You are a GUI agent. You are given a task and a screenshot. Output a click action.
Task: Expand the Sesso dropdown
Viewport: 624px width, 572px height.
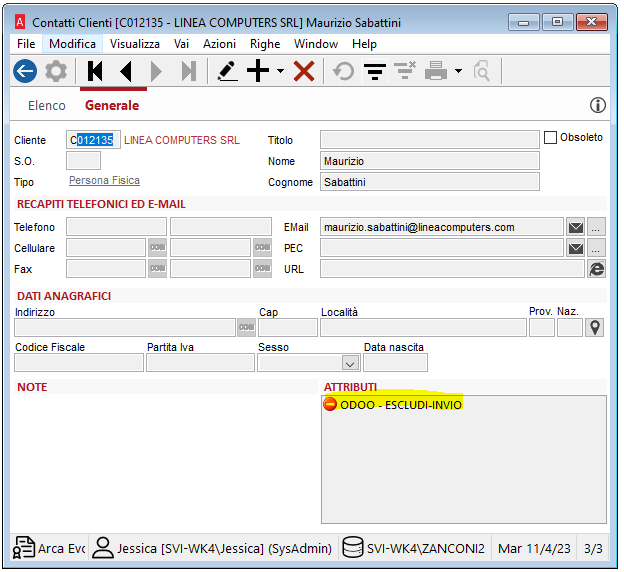coord(350,363)
